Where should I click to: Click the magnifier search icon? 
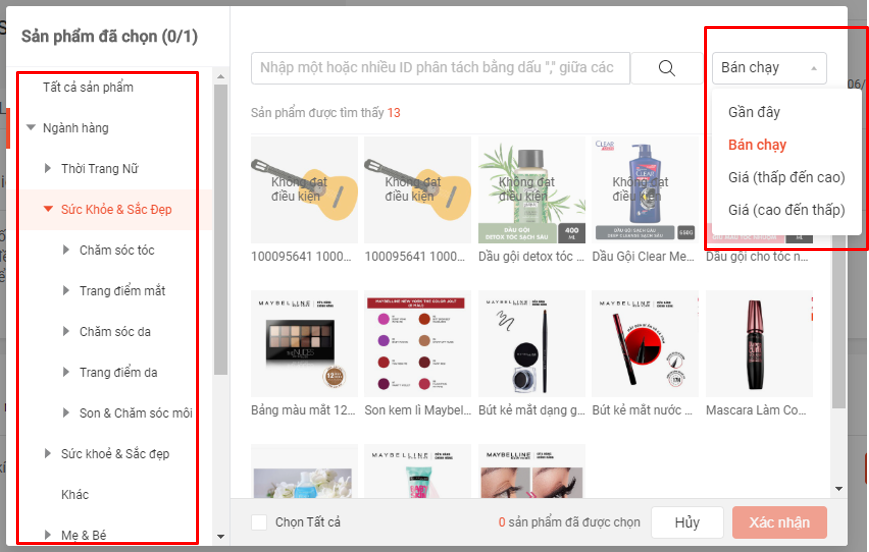coord(666,68)
